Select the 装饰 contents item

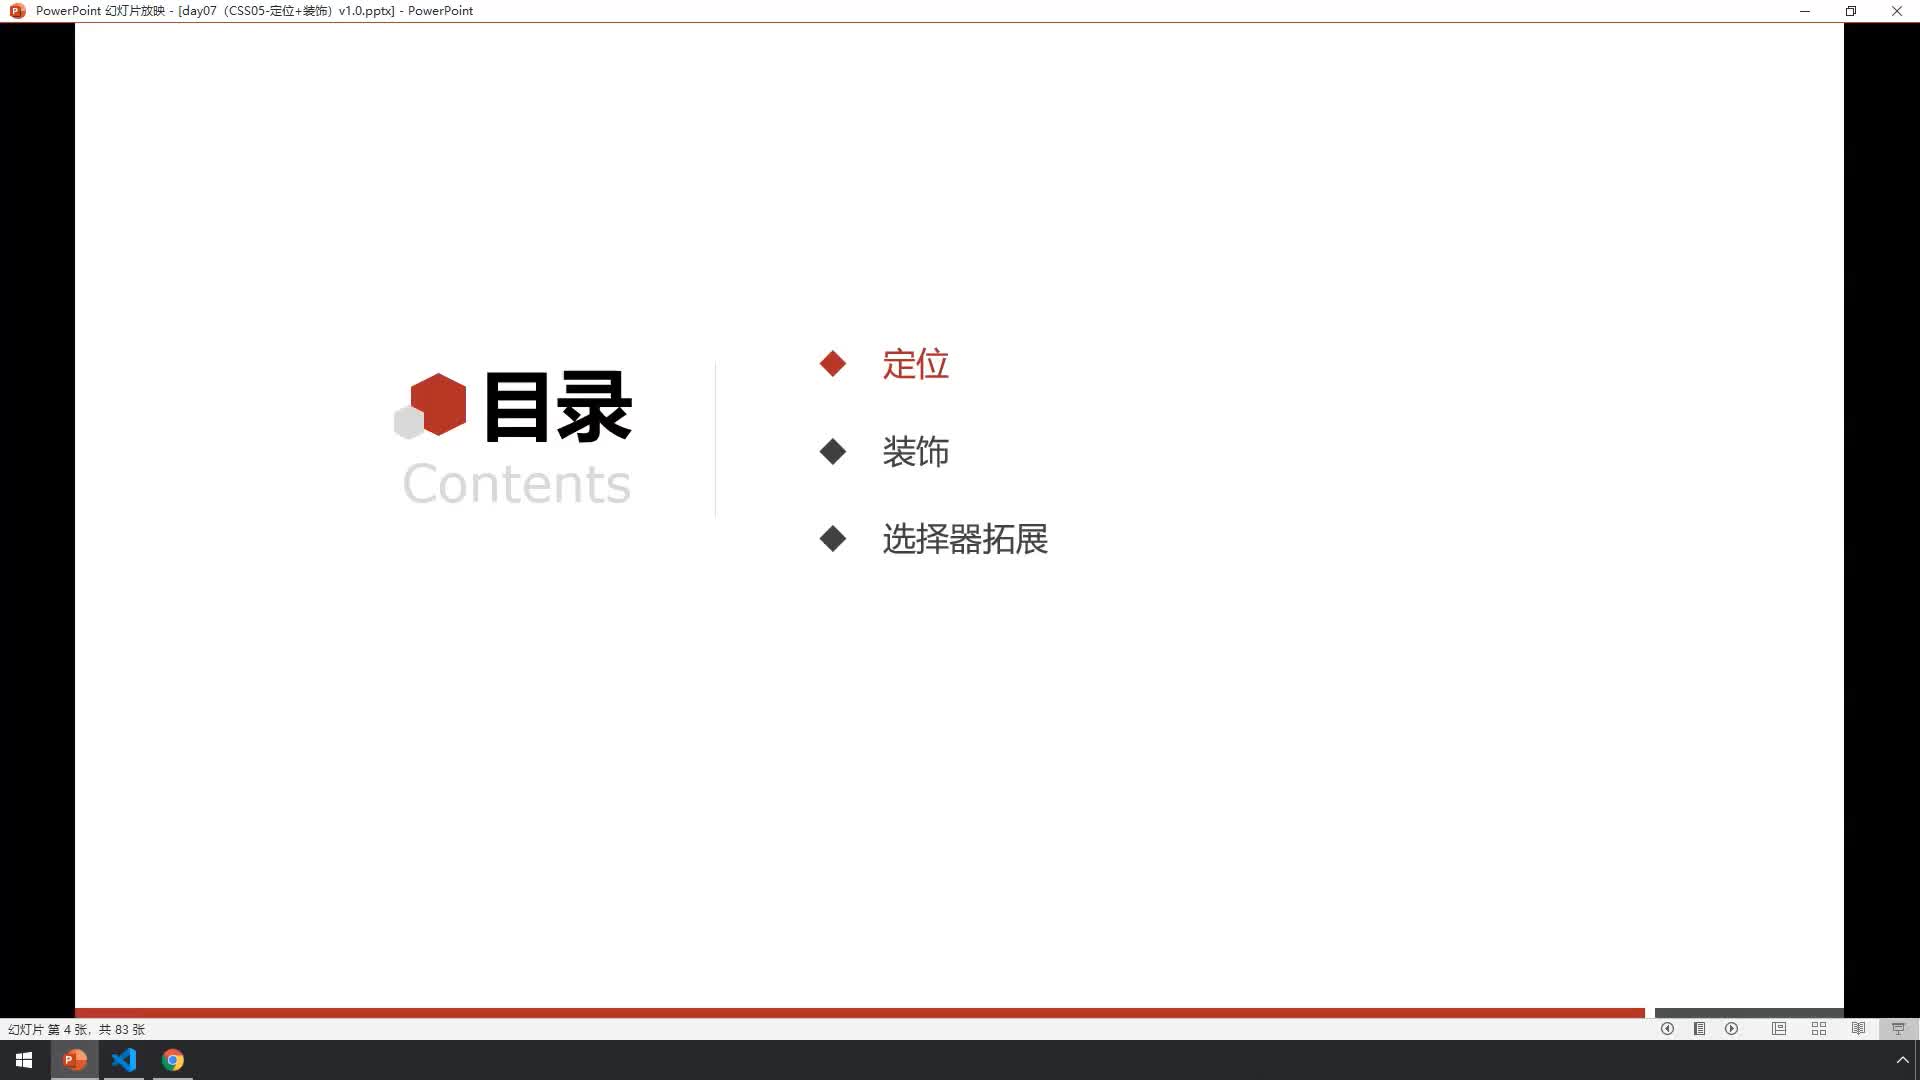coord(914,451)
